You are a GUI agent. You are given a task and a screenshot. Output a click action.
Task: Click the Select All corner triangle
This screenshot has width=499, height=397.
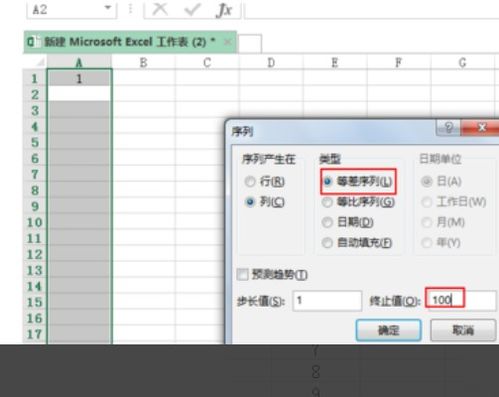(x=40, y=62)
